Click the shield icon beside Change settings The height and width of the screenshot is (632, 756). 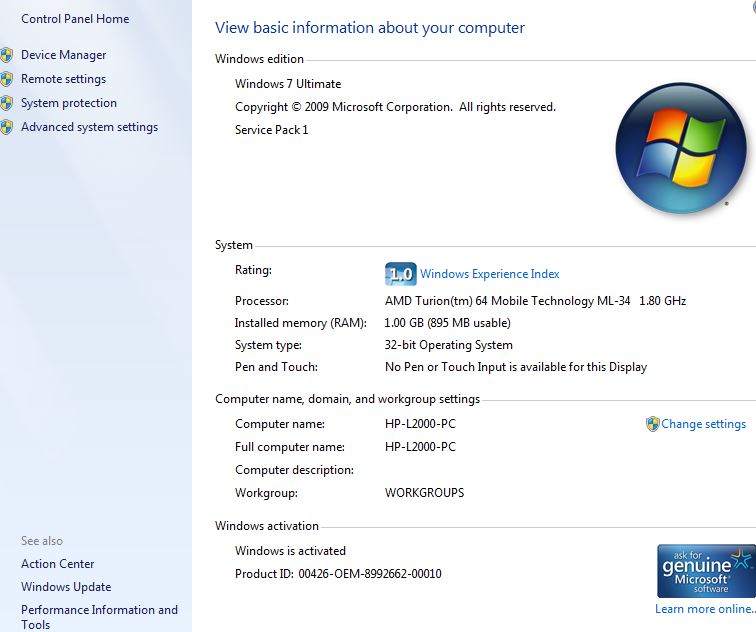[x=652, y=424]
